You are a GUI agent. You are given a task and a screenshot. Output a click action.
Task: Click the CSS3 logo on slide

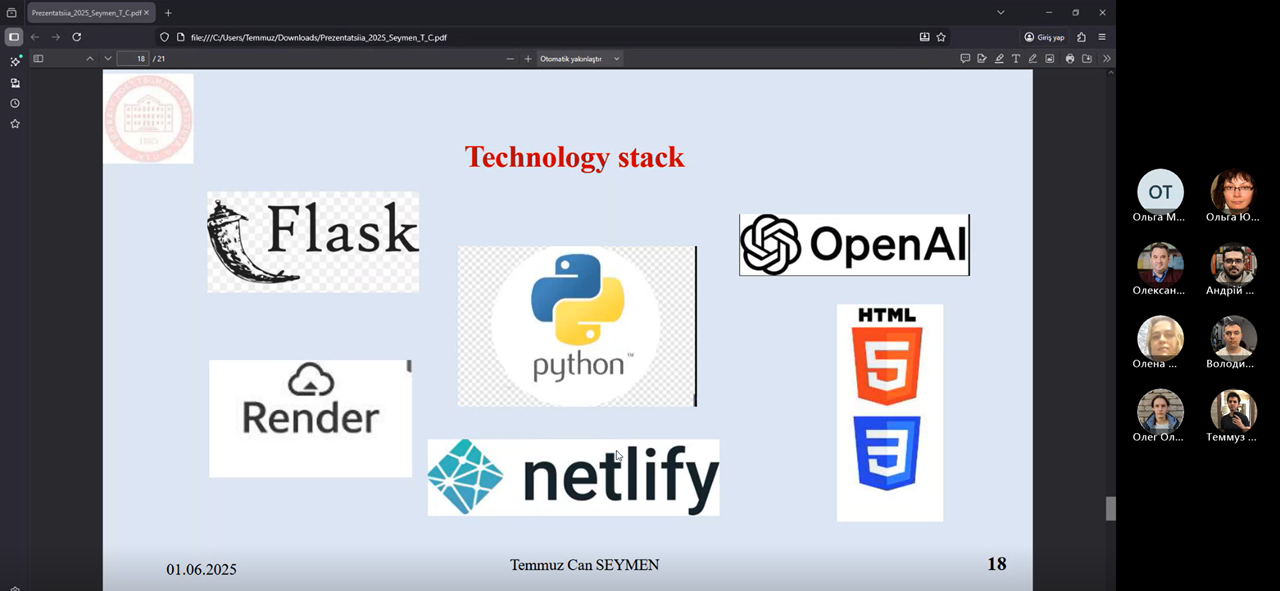(x=887, y=453)
